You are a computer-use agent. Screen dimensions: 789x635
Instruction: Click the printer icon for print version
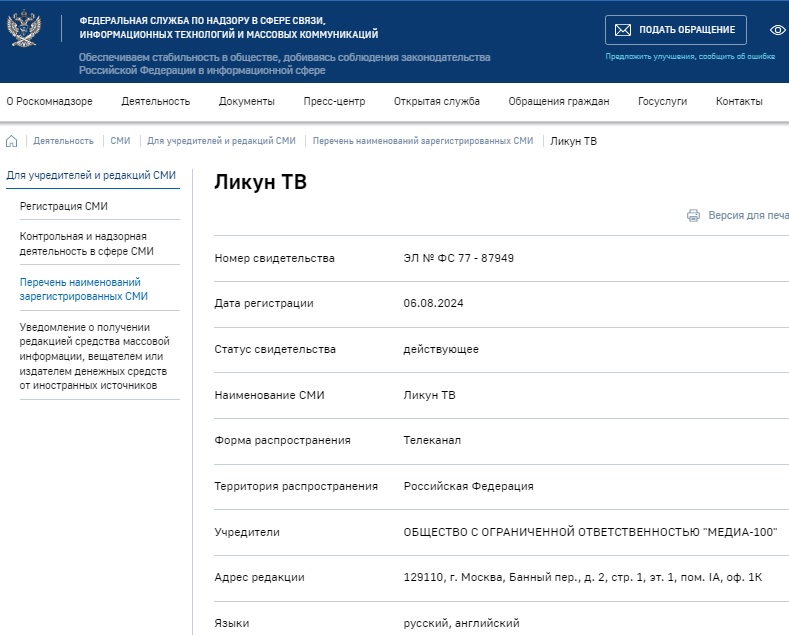(x=693, y=215)
